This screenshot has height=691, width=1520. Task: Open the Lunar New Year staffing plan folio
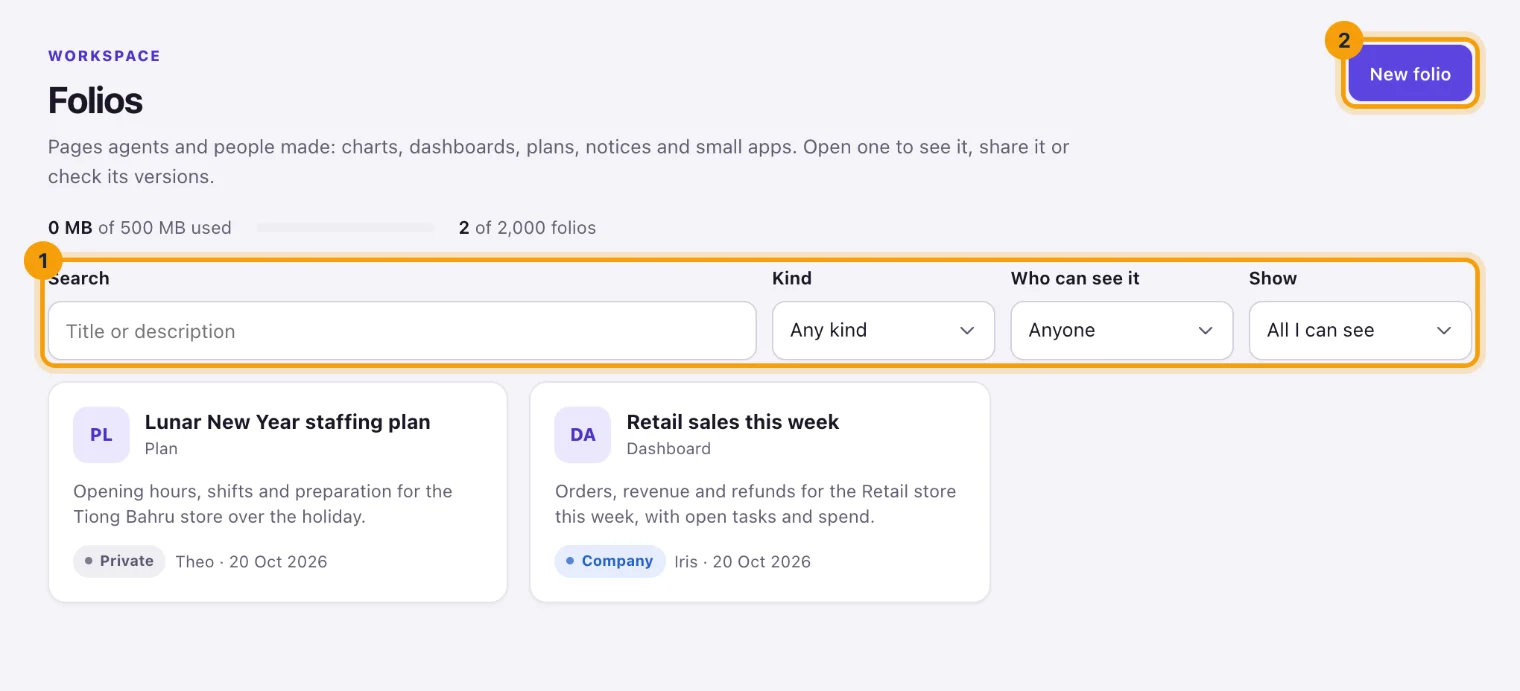[278, 492]
